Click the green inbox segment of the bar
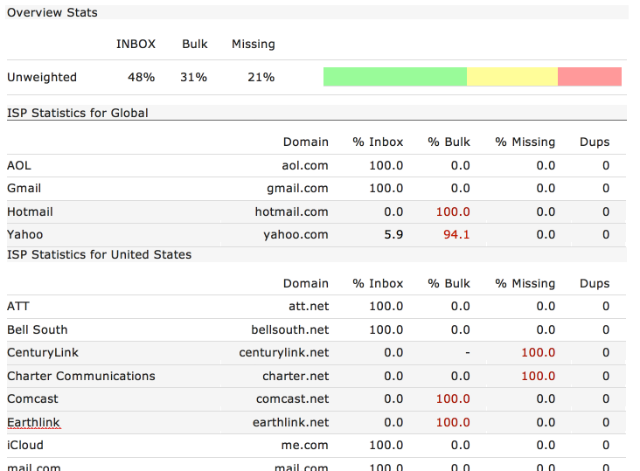The height and width of the screenshot is (471, 640). [395, 77]
